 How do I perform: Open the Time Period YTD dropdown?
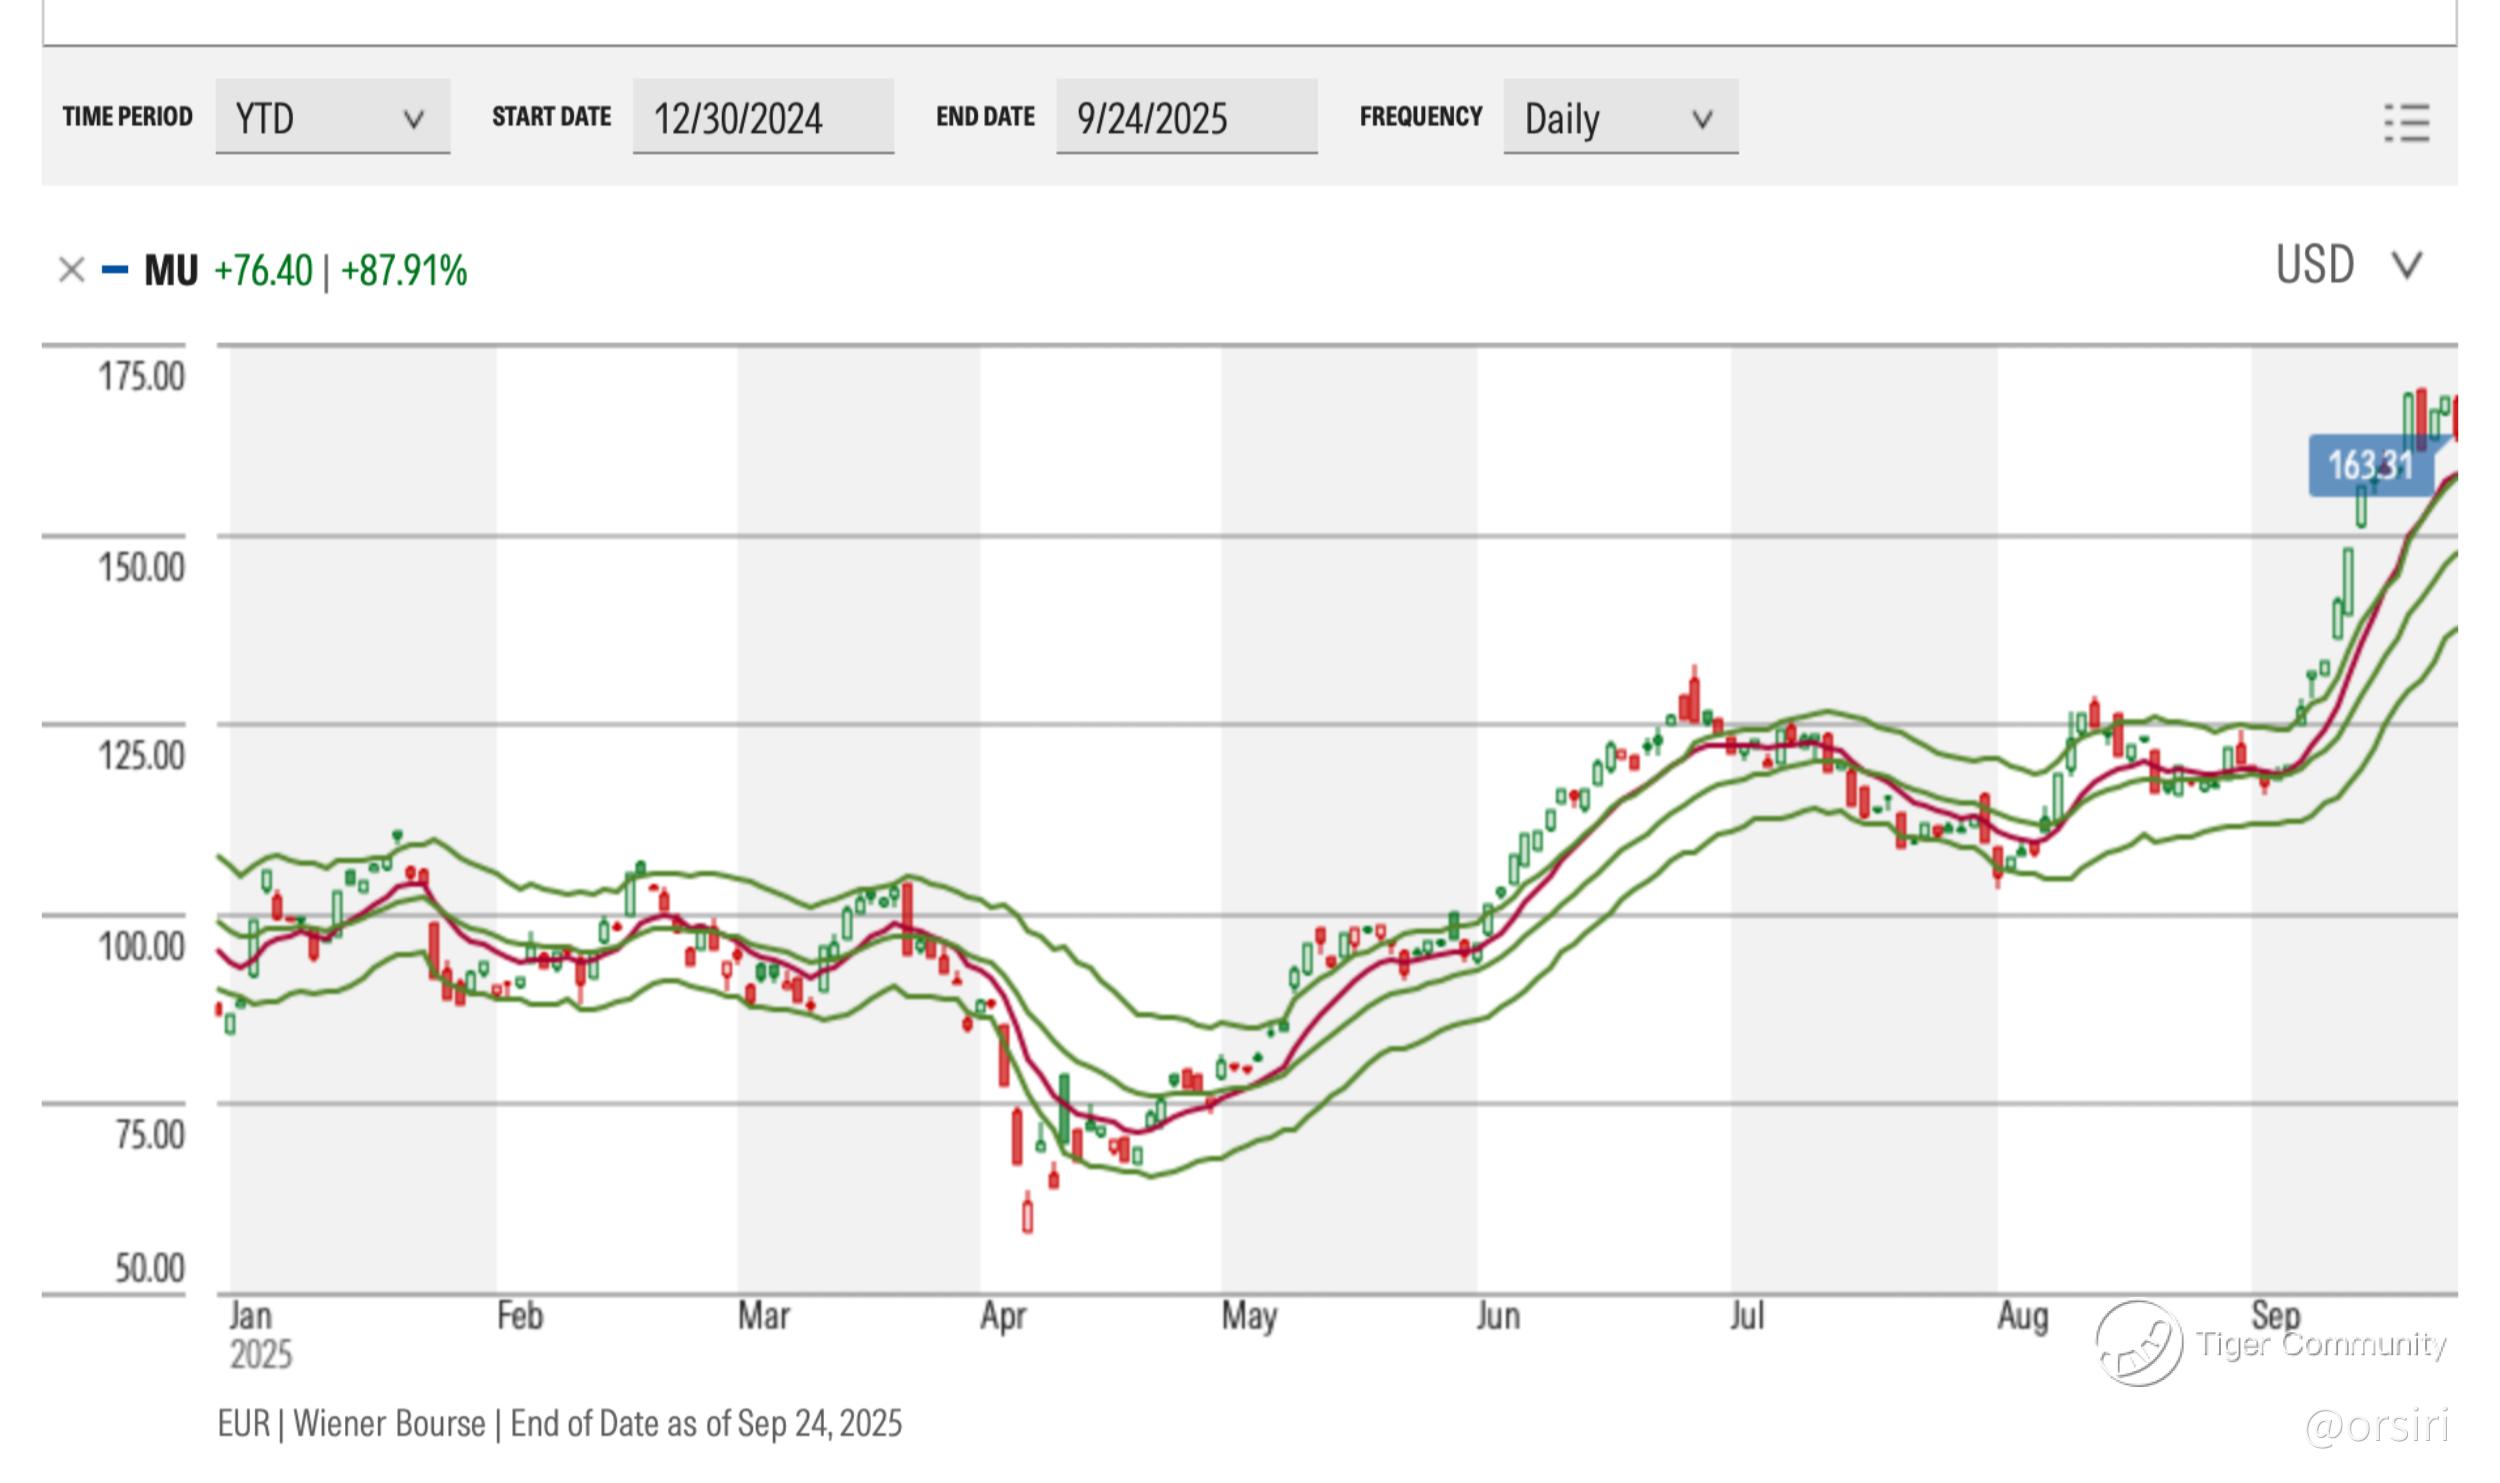pyautogui.click(x=332, y=118)
